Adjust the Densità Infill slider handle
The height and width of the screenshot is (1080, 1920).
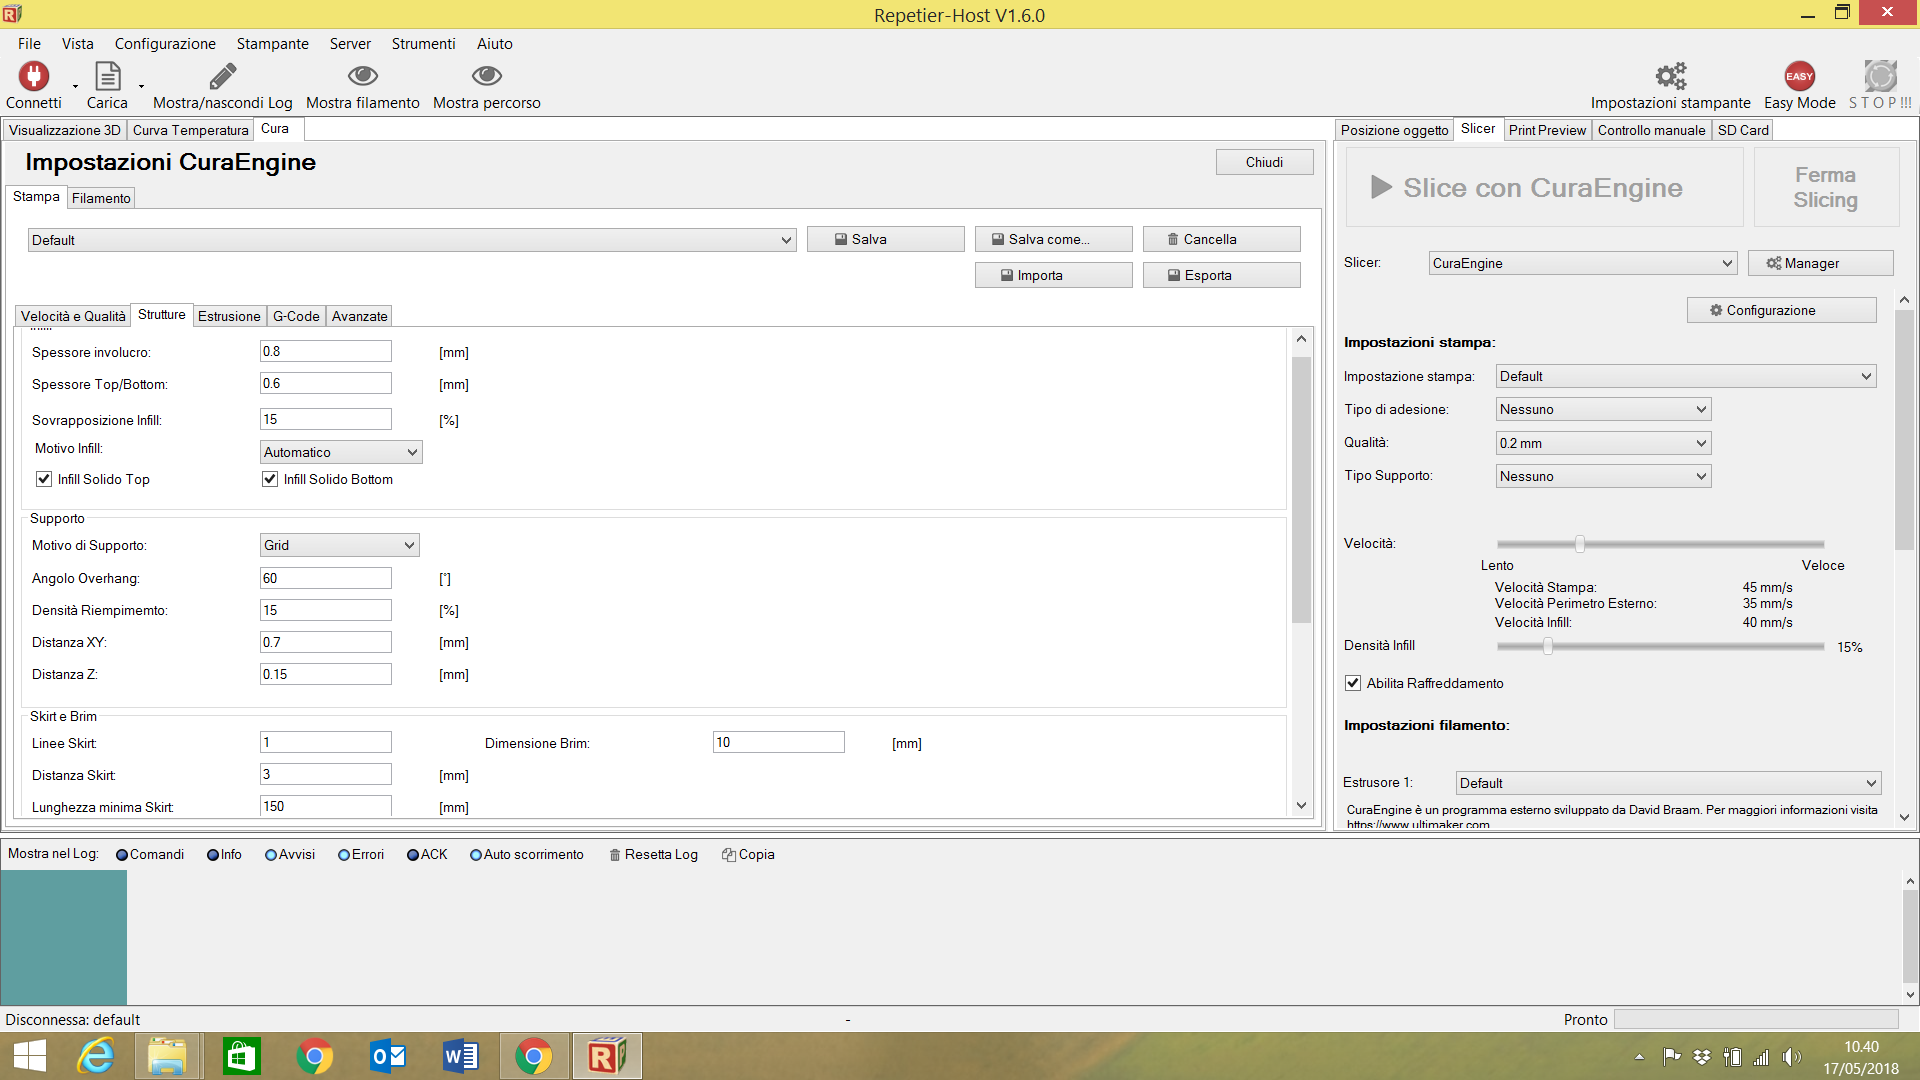tap(1547, 647)
